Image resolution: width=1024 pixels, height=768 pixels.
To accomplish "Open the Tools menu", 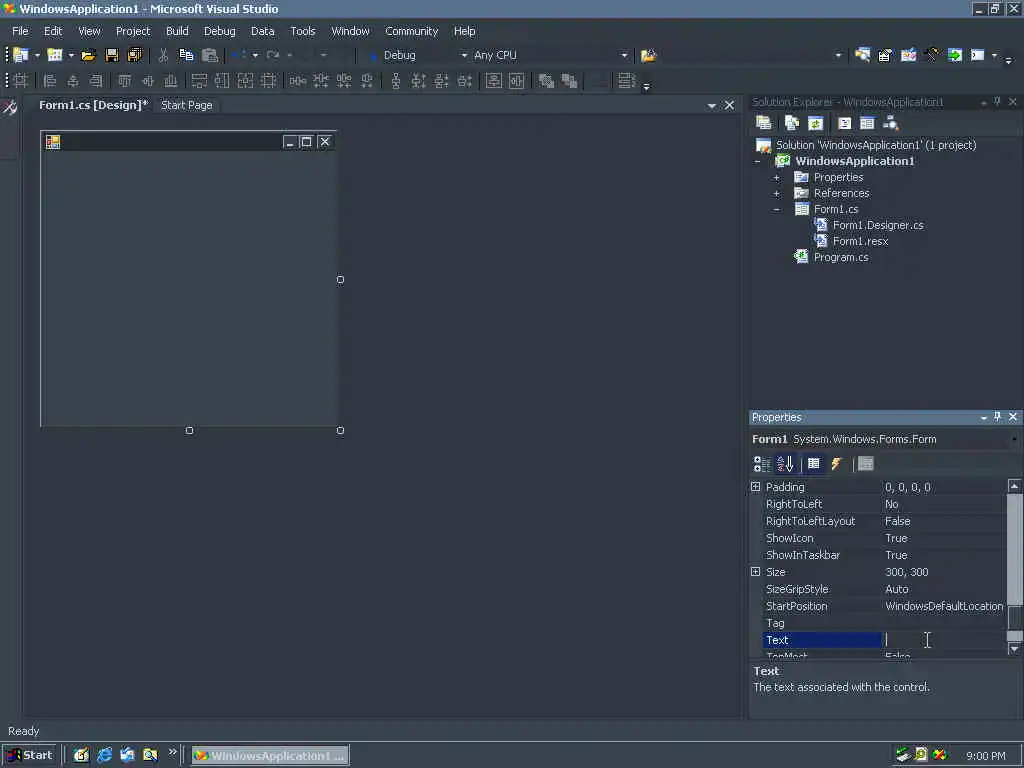I will pos(302,31).
